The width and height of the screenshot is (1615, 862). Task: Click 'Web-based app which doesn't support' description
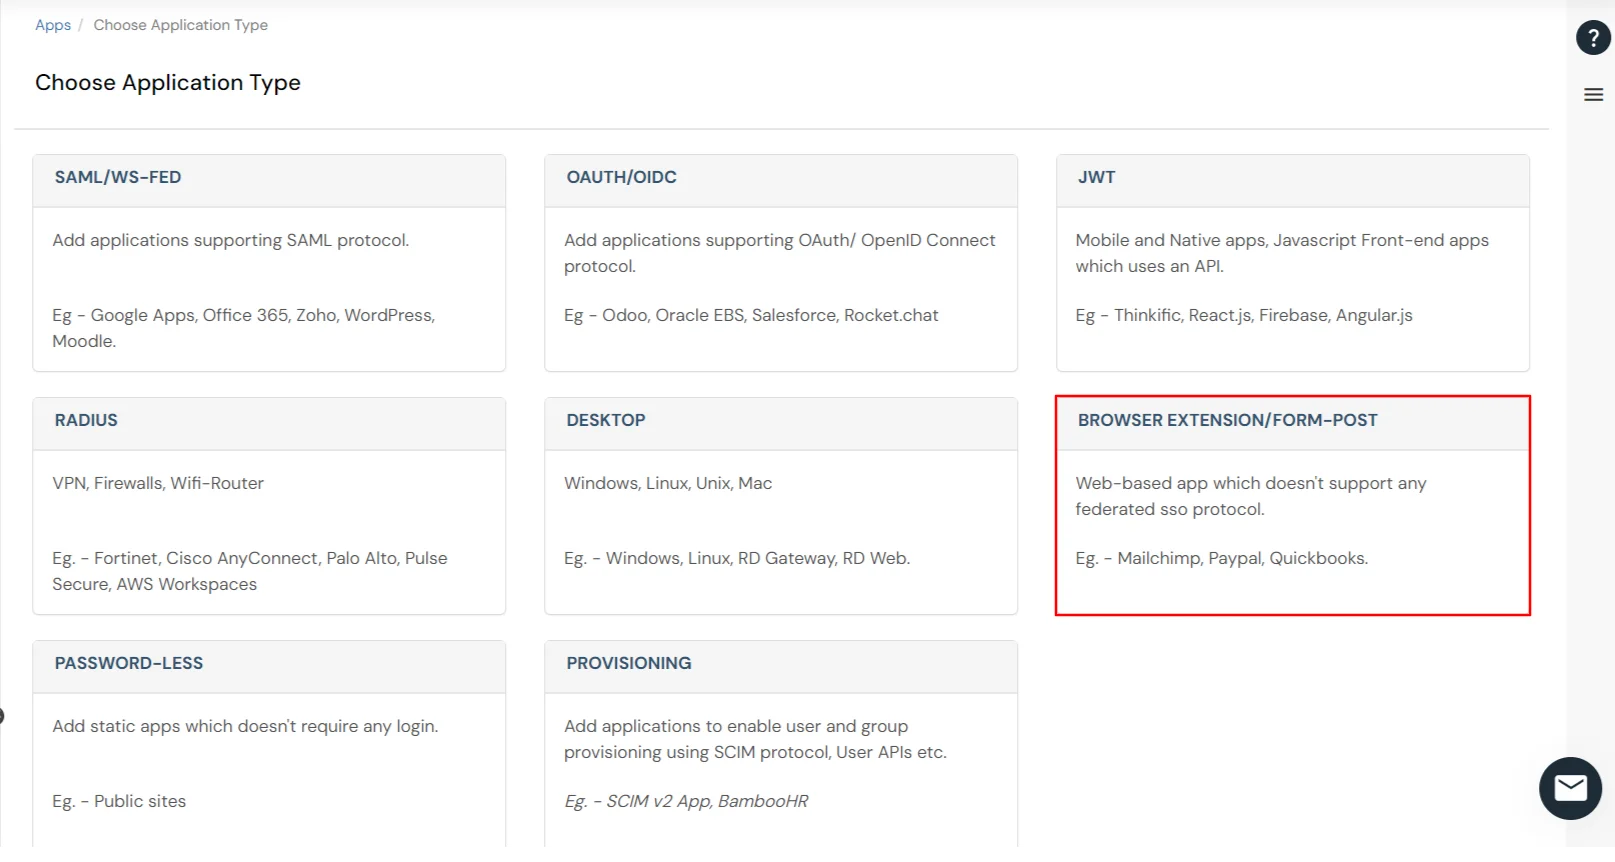1251,496
